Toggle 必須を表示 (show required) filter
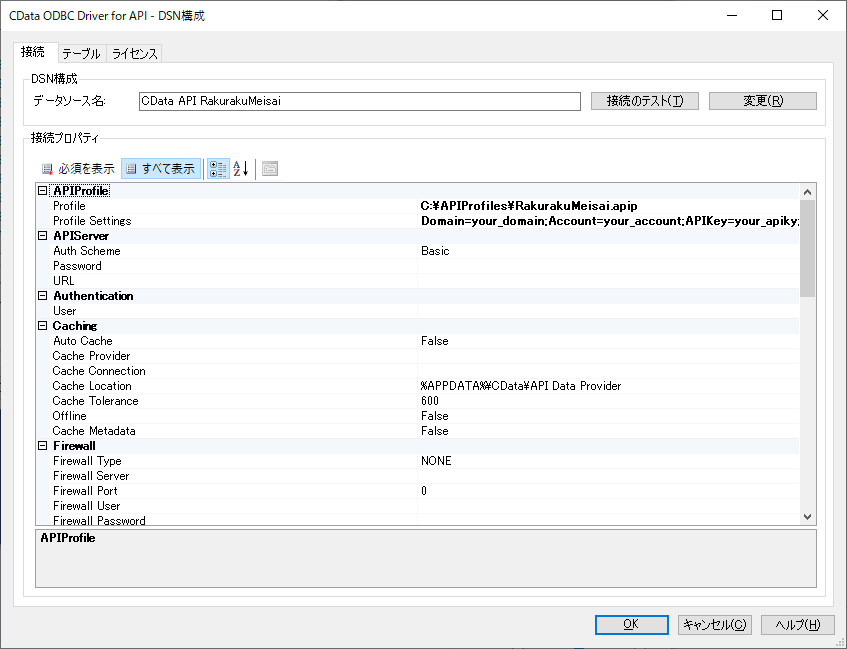This screenshot has width=847, height=649. 78,169
